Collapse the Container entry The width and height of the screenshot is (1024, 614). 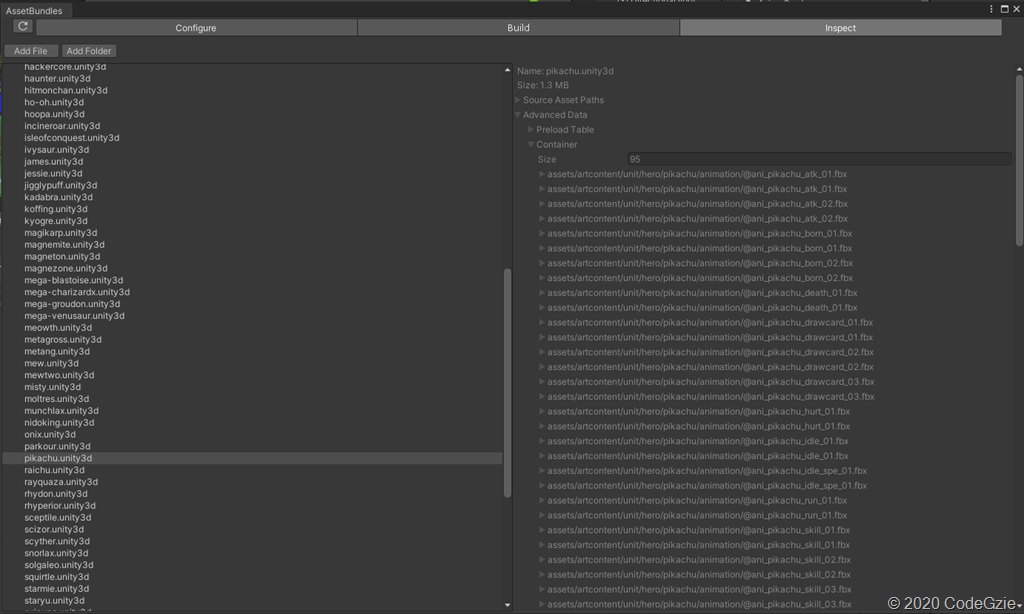[x=531, y=144]
